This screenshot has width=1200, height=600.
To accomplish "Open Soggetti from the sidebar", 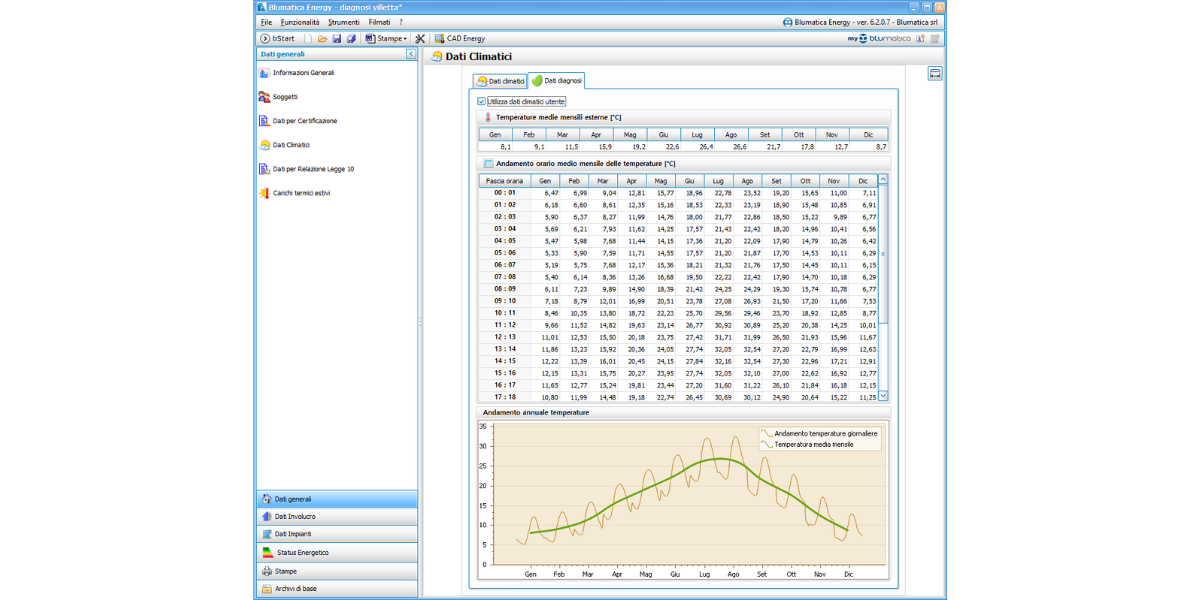I will point(284,97).
